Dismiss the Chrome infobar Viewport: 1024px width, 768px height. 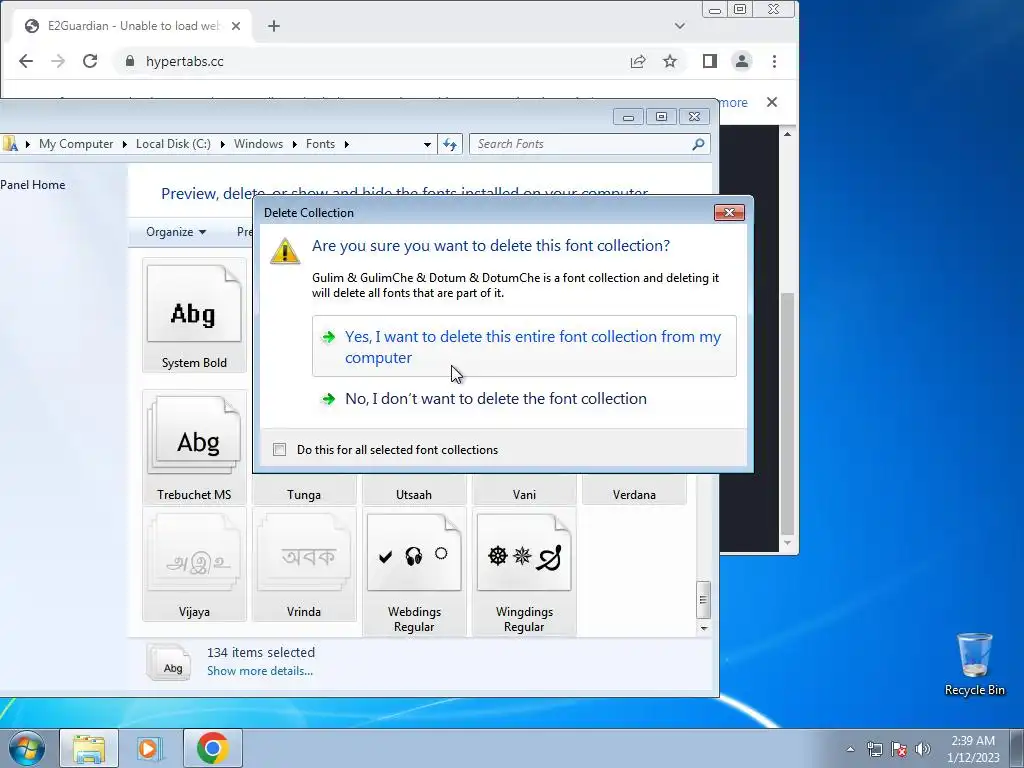tap(772, 103)
